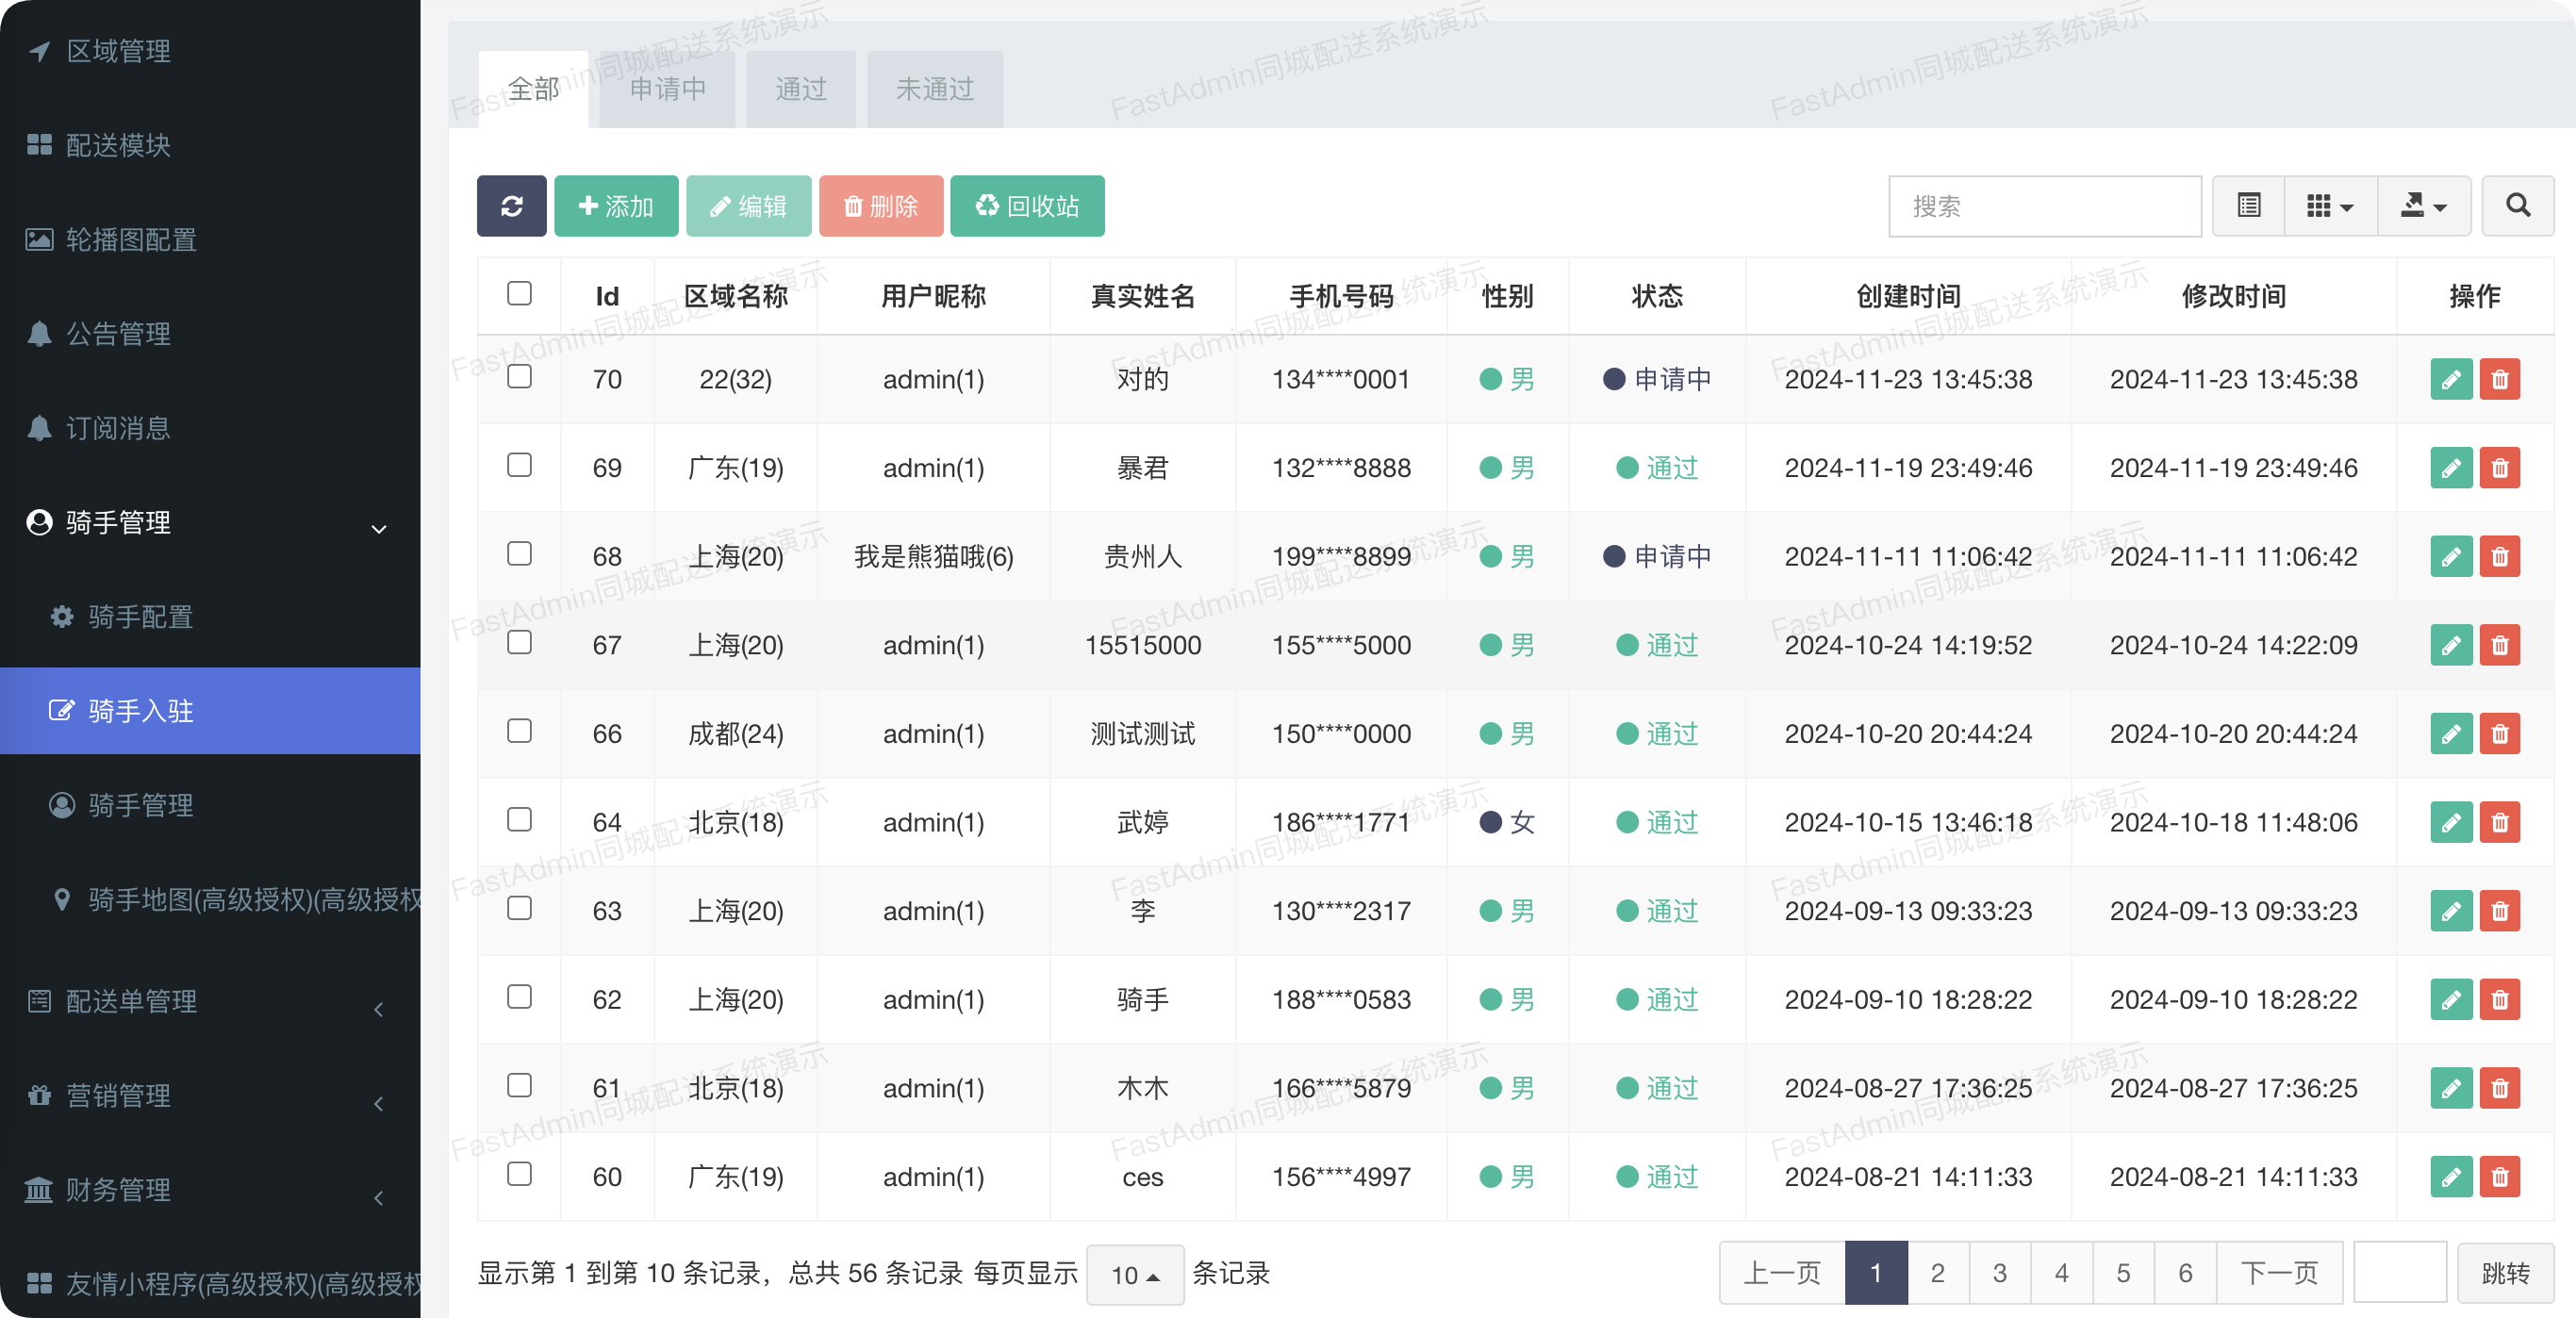Check the select-all header checkbox

click(x=519, y=294)
